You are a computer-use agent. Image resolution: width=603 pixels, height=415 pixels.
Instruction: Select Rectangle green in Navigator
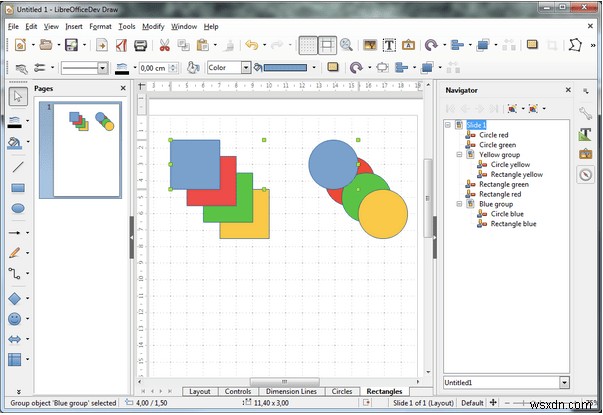click(504, 184)
